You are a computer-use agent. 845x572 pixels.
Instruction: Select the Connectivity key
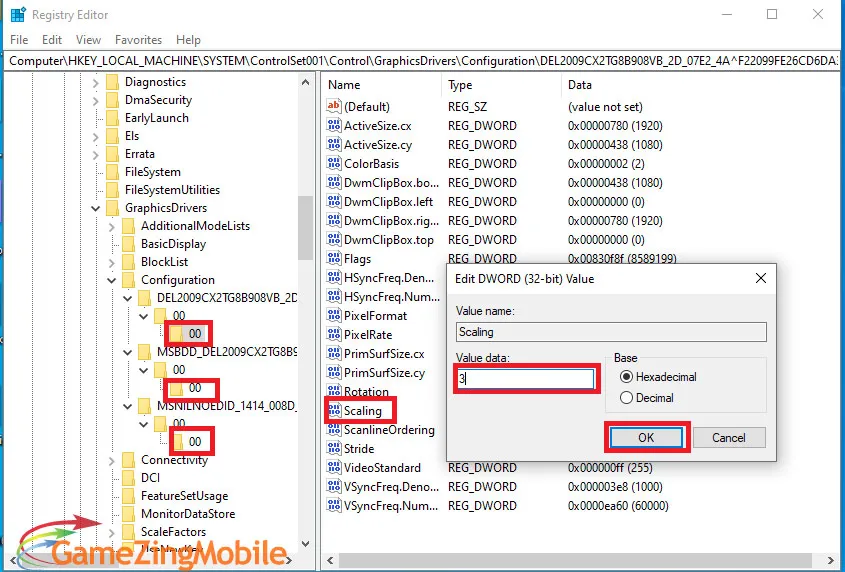pos(174,460)
